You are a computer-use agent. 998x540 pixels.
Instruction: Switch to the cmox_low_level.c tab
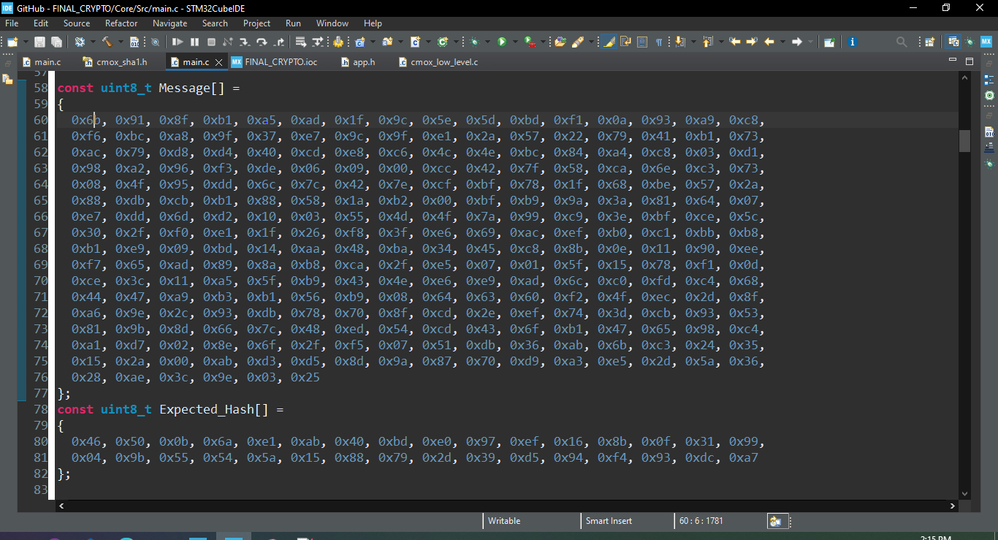[439, 62]
